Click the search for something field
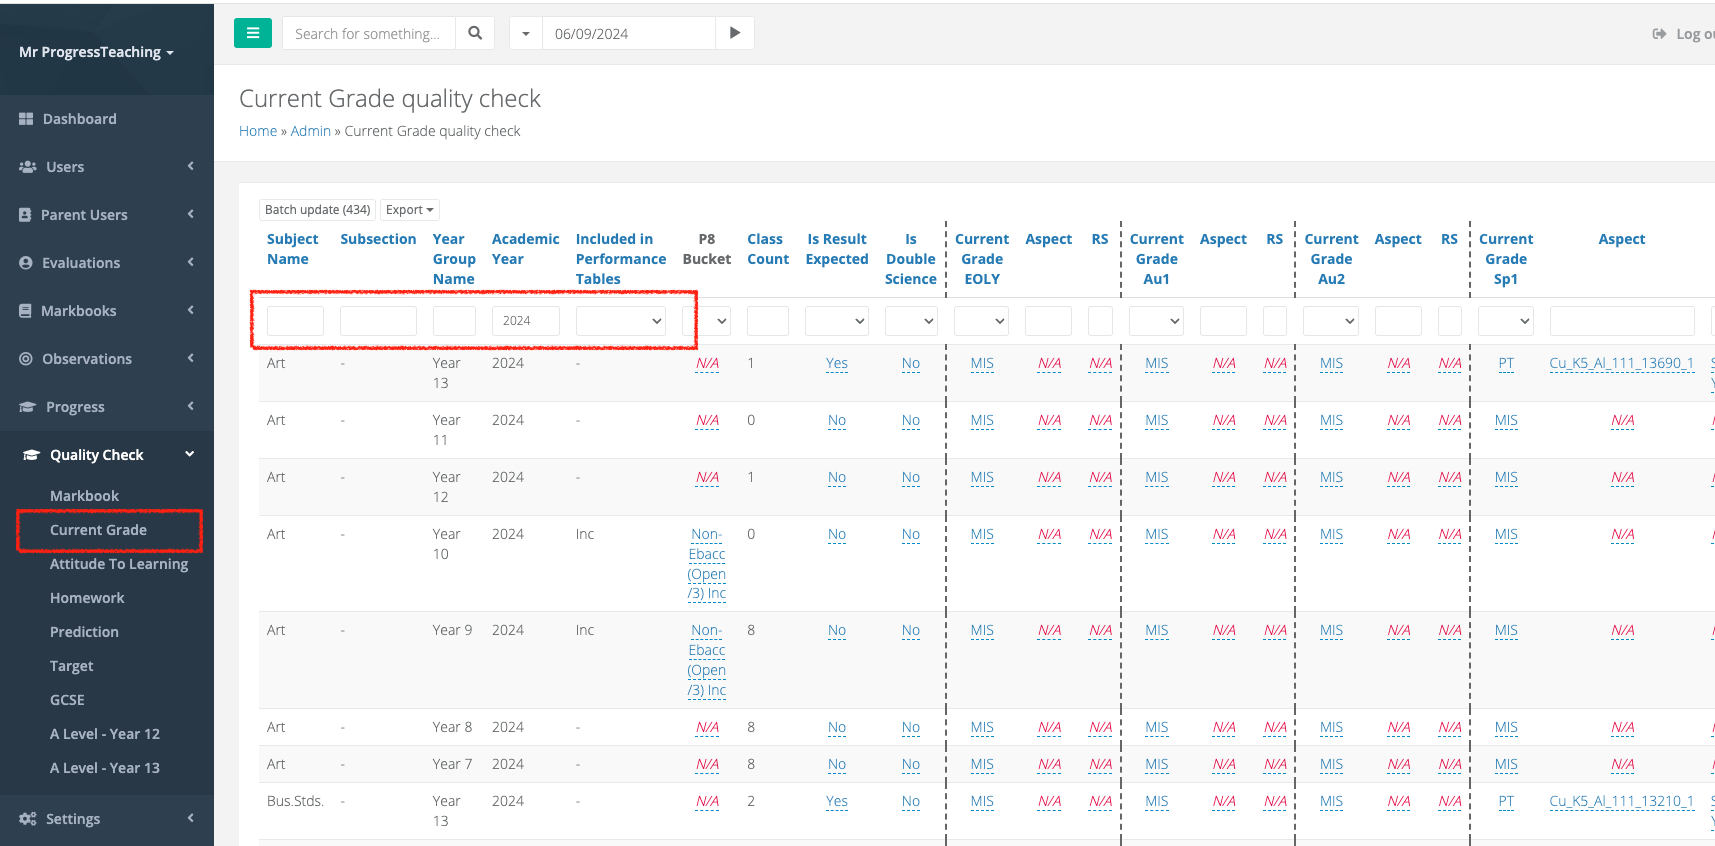Image resolution: width=1715 pixels, height=846 pixels. click(x=369, y=33)
